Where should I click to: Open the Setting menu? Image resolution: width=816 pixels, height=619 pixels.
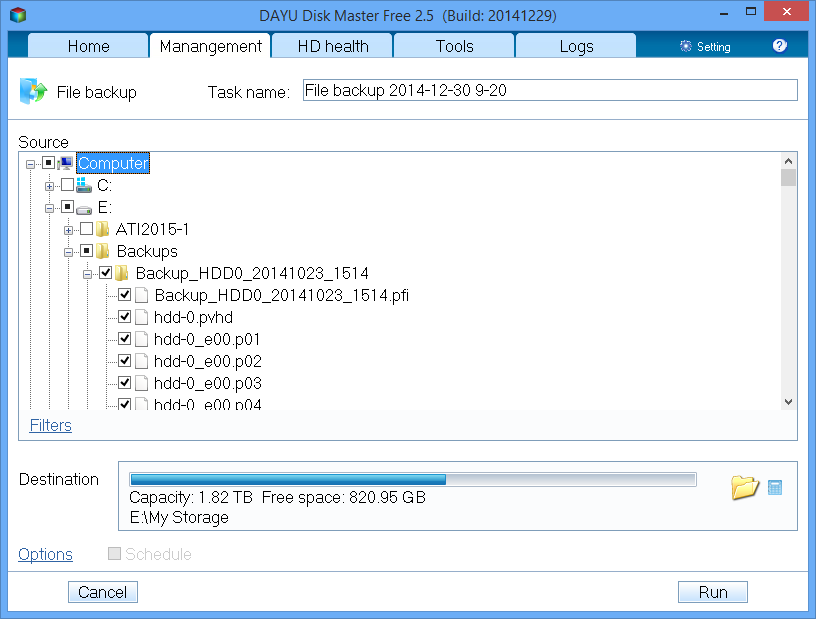705,46
